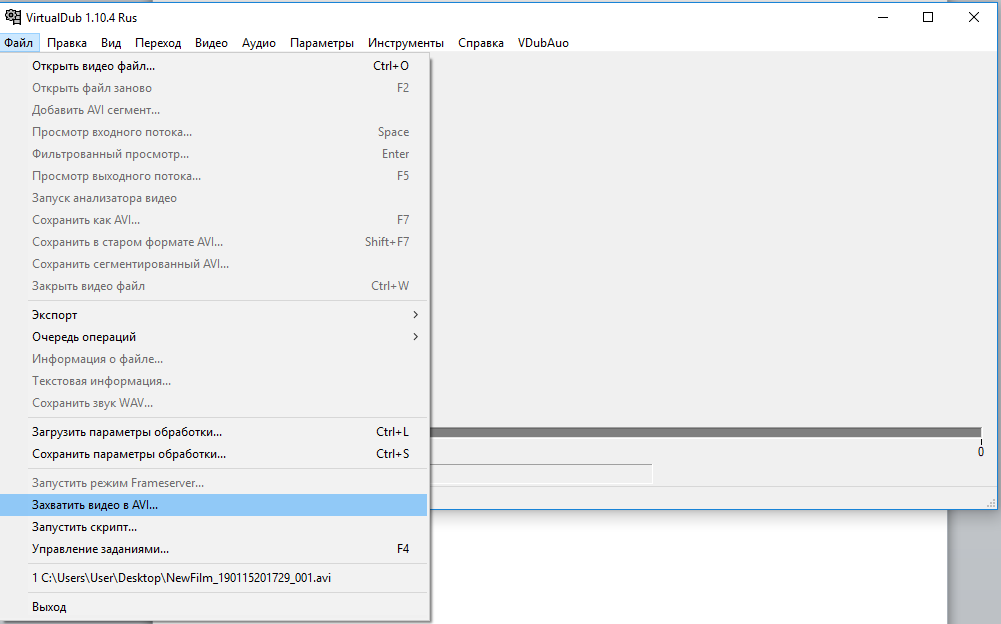
Task: Expand the Экспорт submenu
Action: (x=214, y=315)
